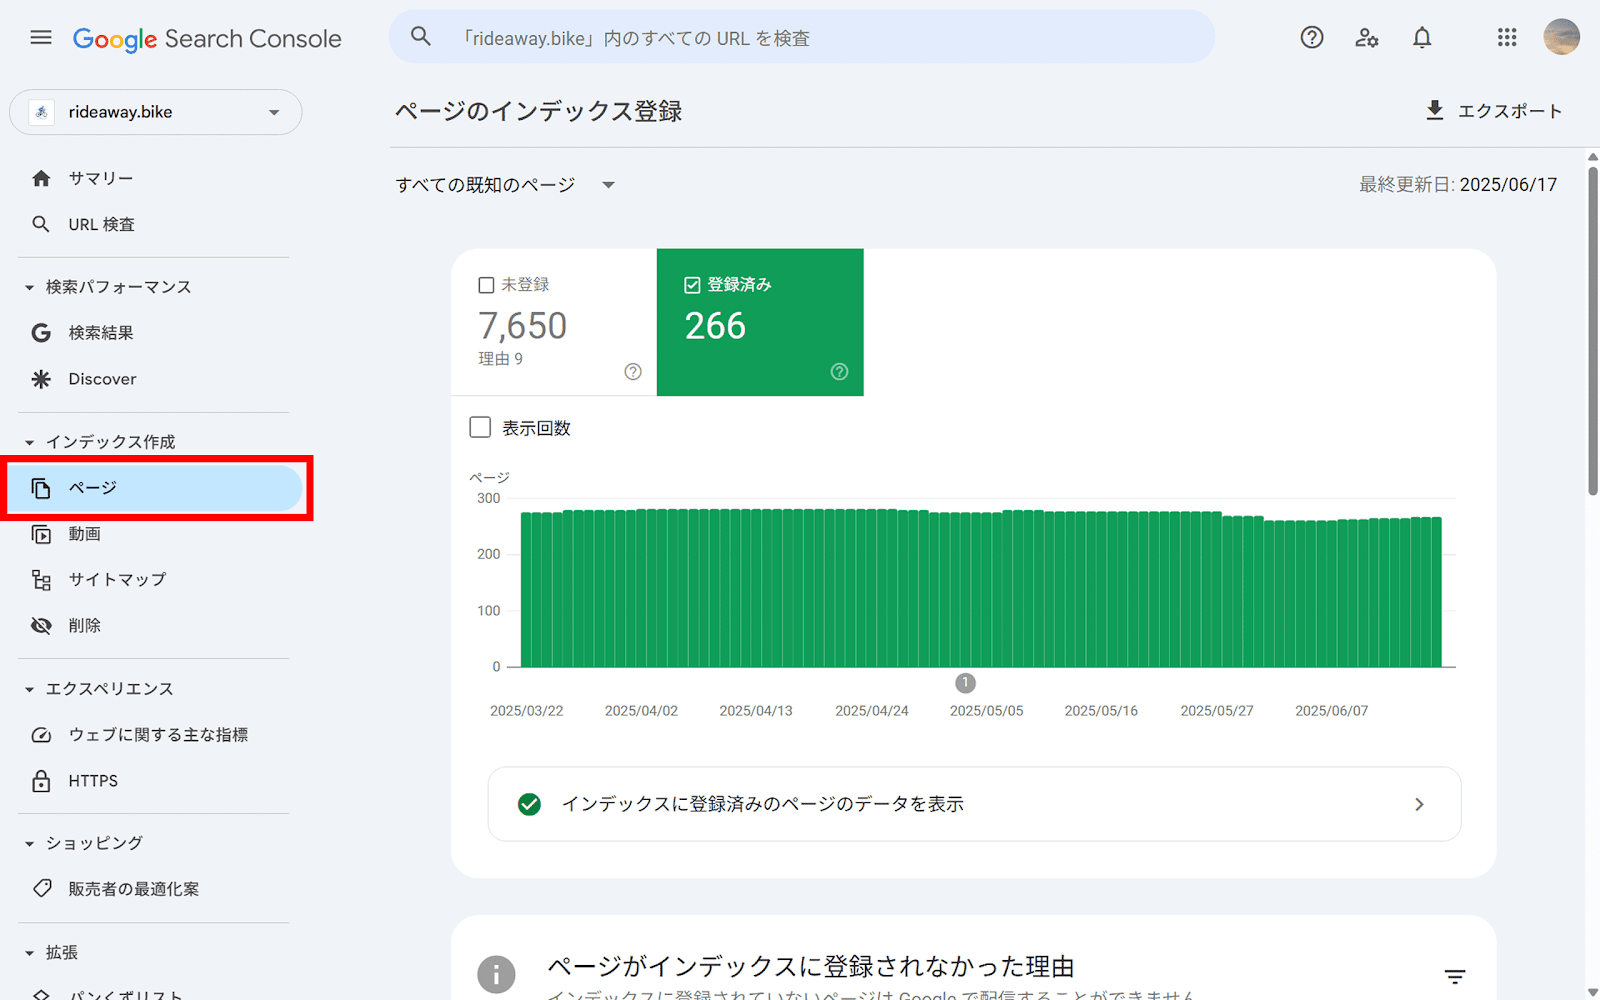Open the rideaway.bike property selector
The image size is (1600, 1000).
point(155,112)
